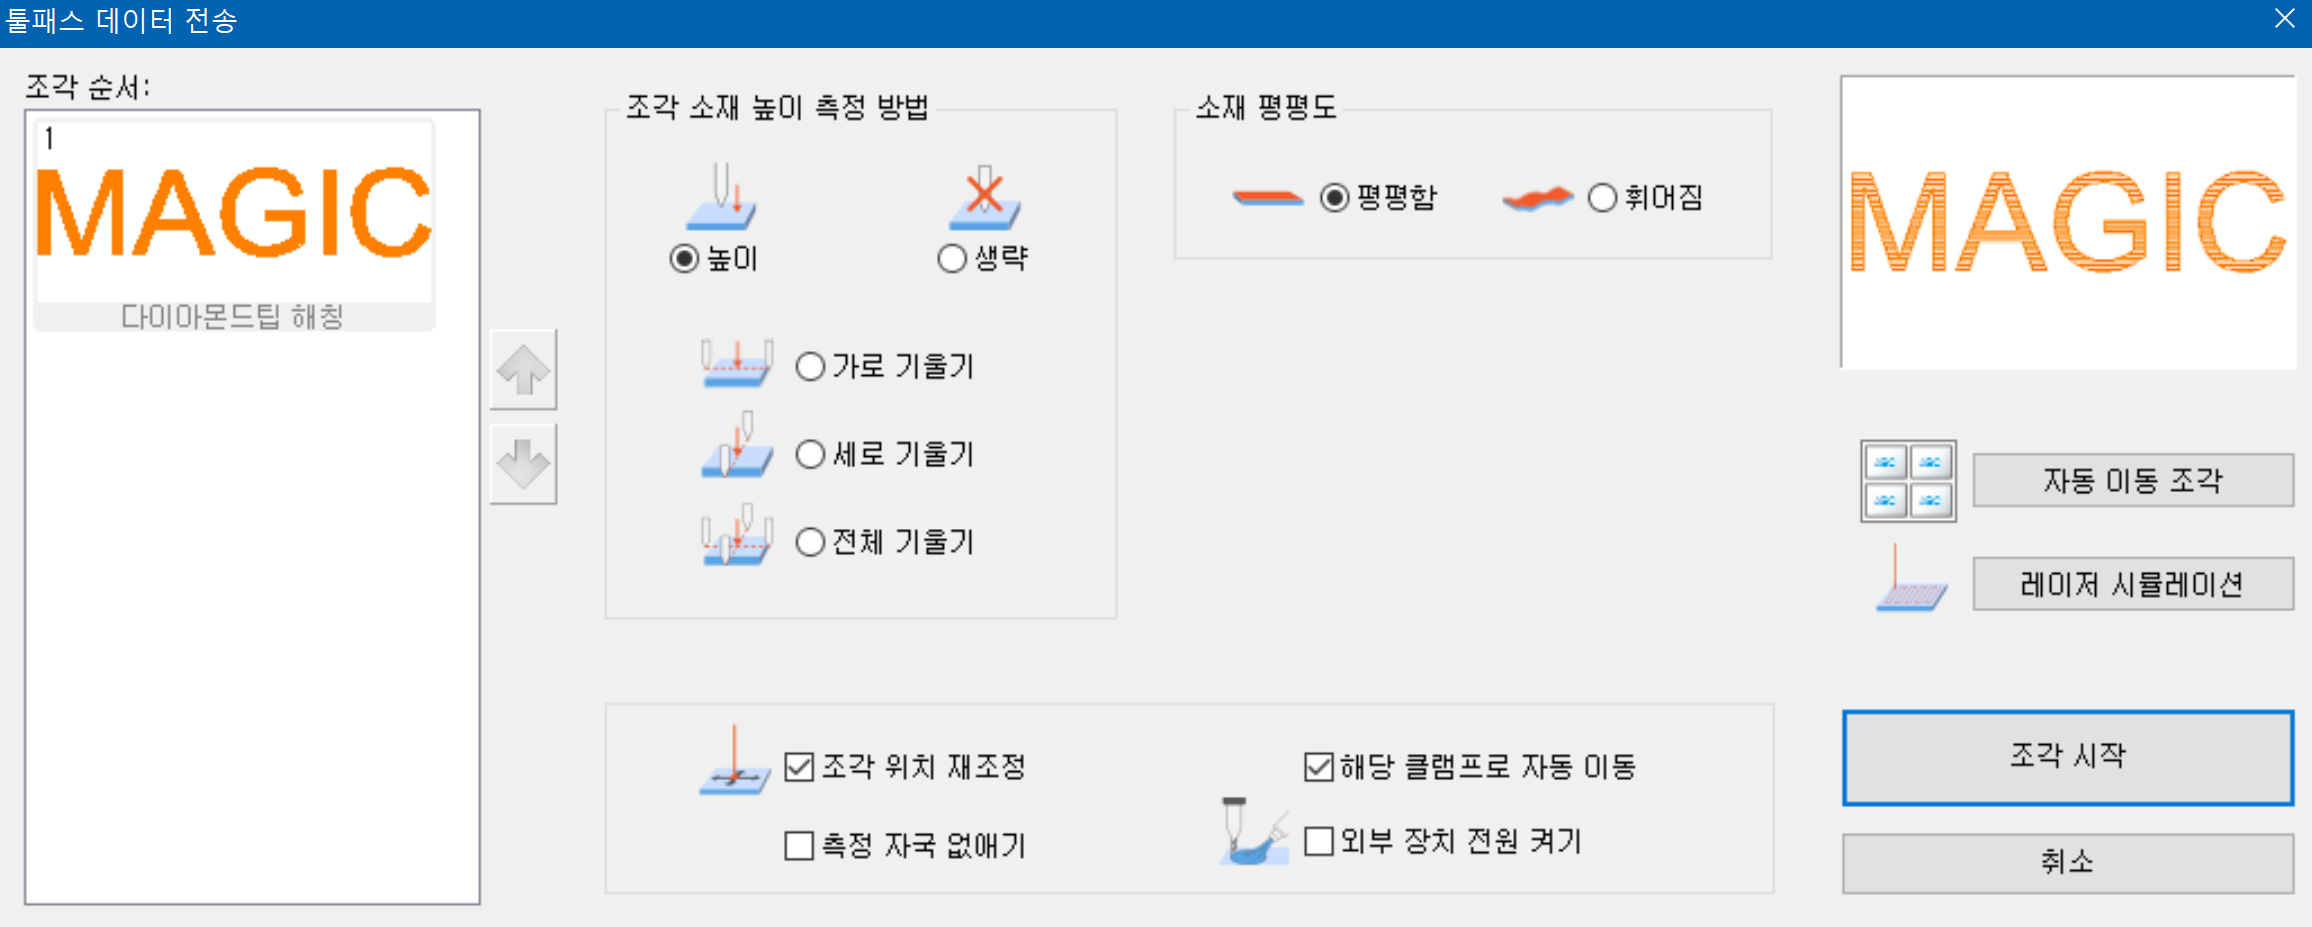Enable the 외부 장치 전원 켜기 checkbox
Image resolution: width=2312 pixels, height=927 pixels.
coord(1319,842)
